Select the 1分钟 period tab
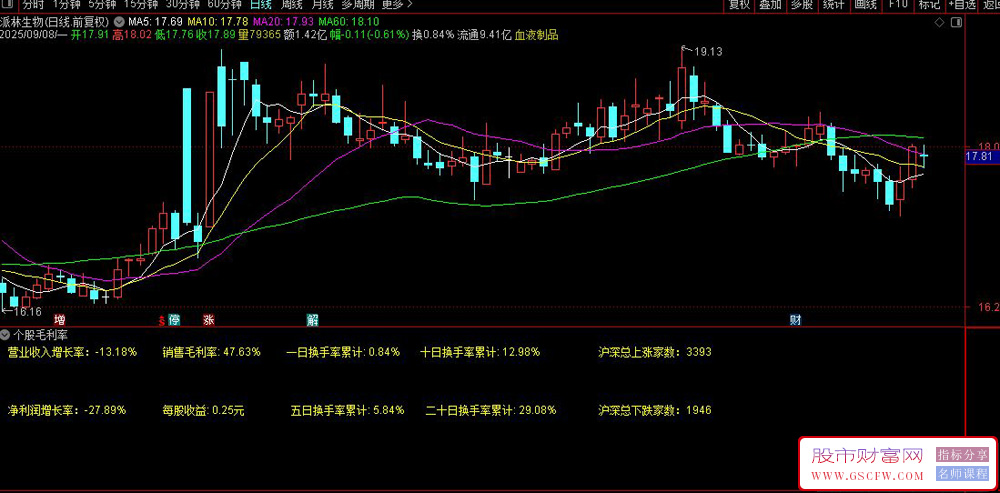This screenshot has width=1000, height=493. pos(66,4)
